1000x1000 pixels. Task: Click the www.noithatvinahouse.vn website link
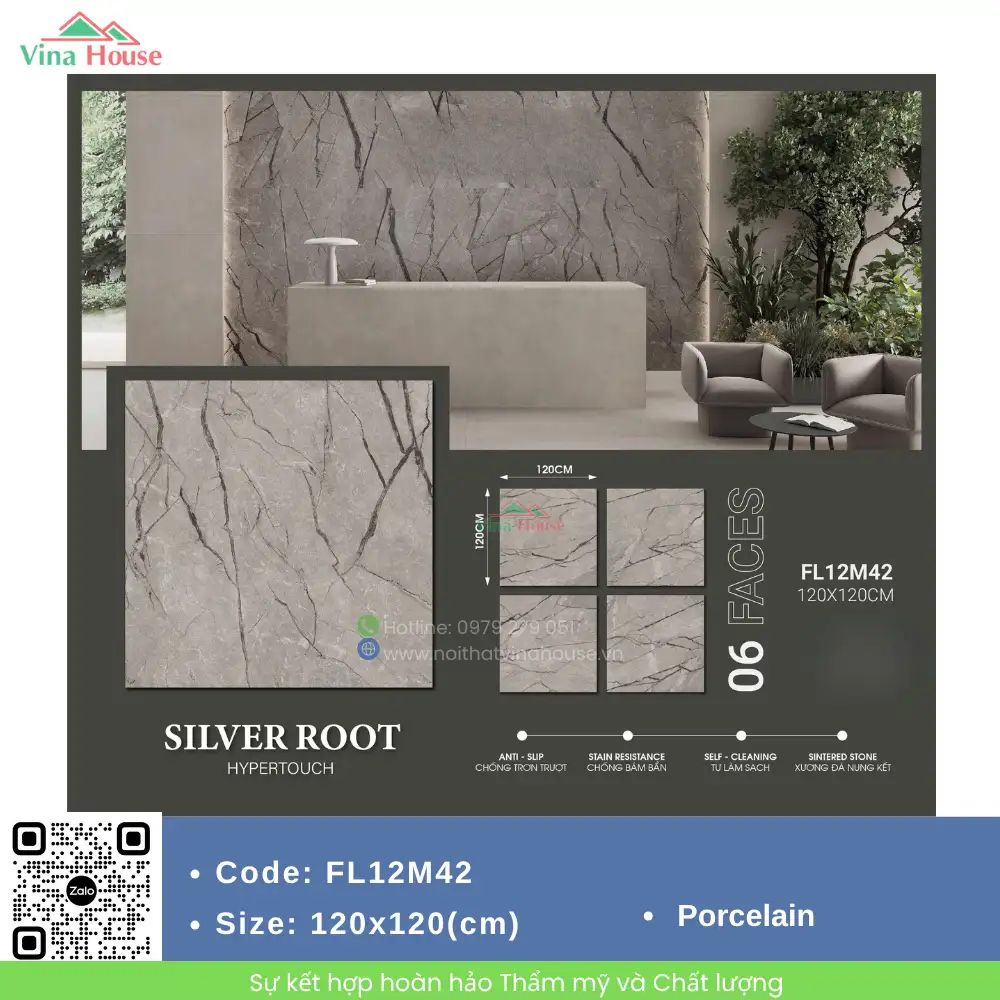(503, 653)
